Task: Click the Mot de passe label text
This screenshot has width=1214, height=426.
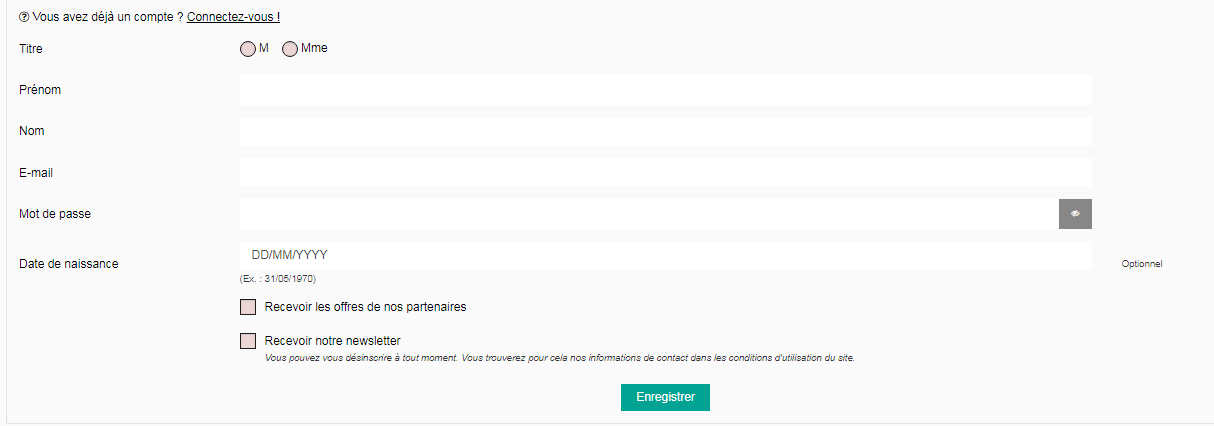Action: (x=55, y=214)
